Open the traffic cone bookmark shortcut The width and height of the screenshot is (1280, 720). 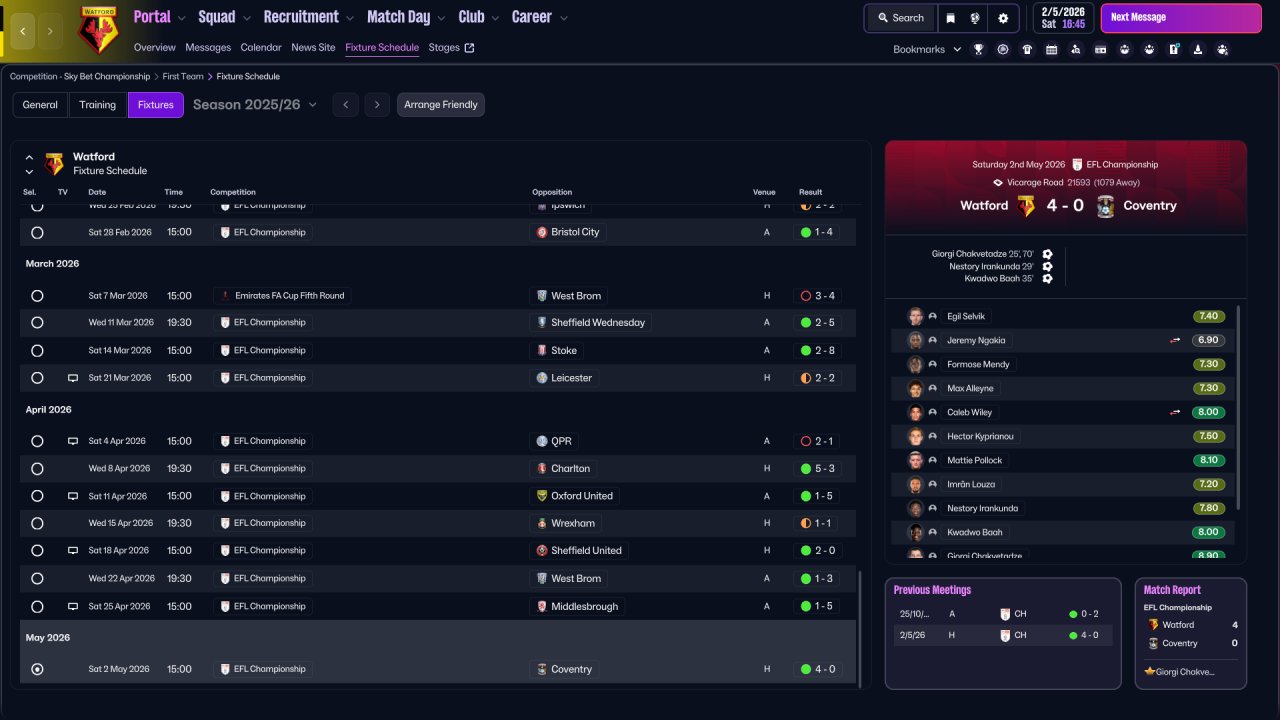[1198, 49]
